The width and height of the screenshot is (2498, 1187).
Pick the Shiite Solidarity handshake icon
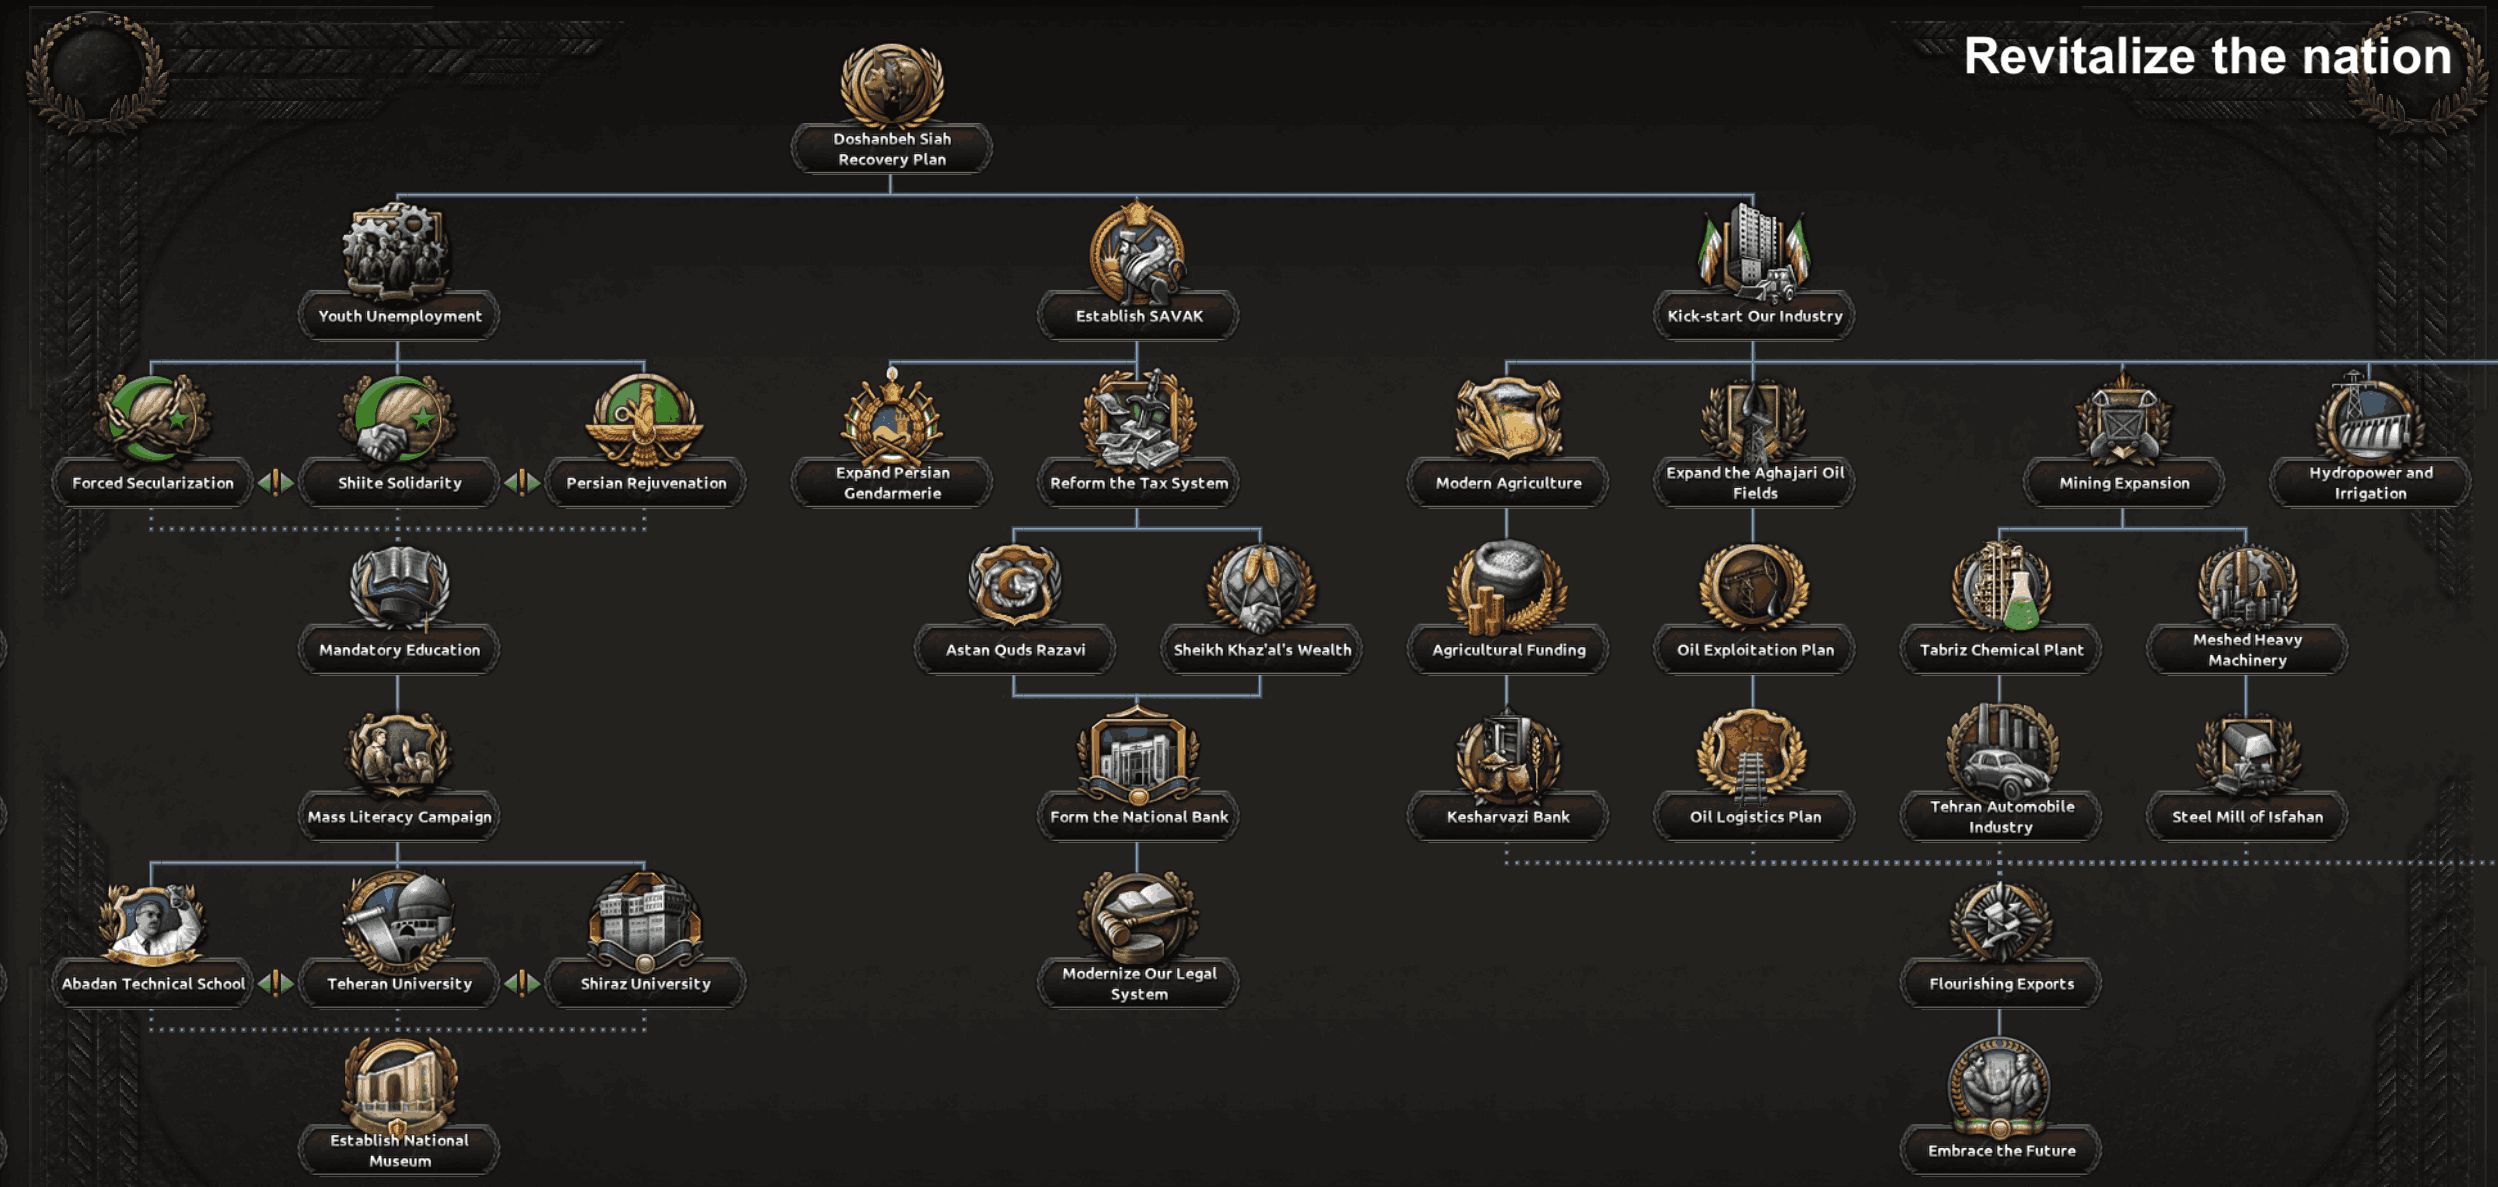click(398, 419)
